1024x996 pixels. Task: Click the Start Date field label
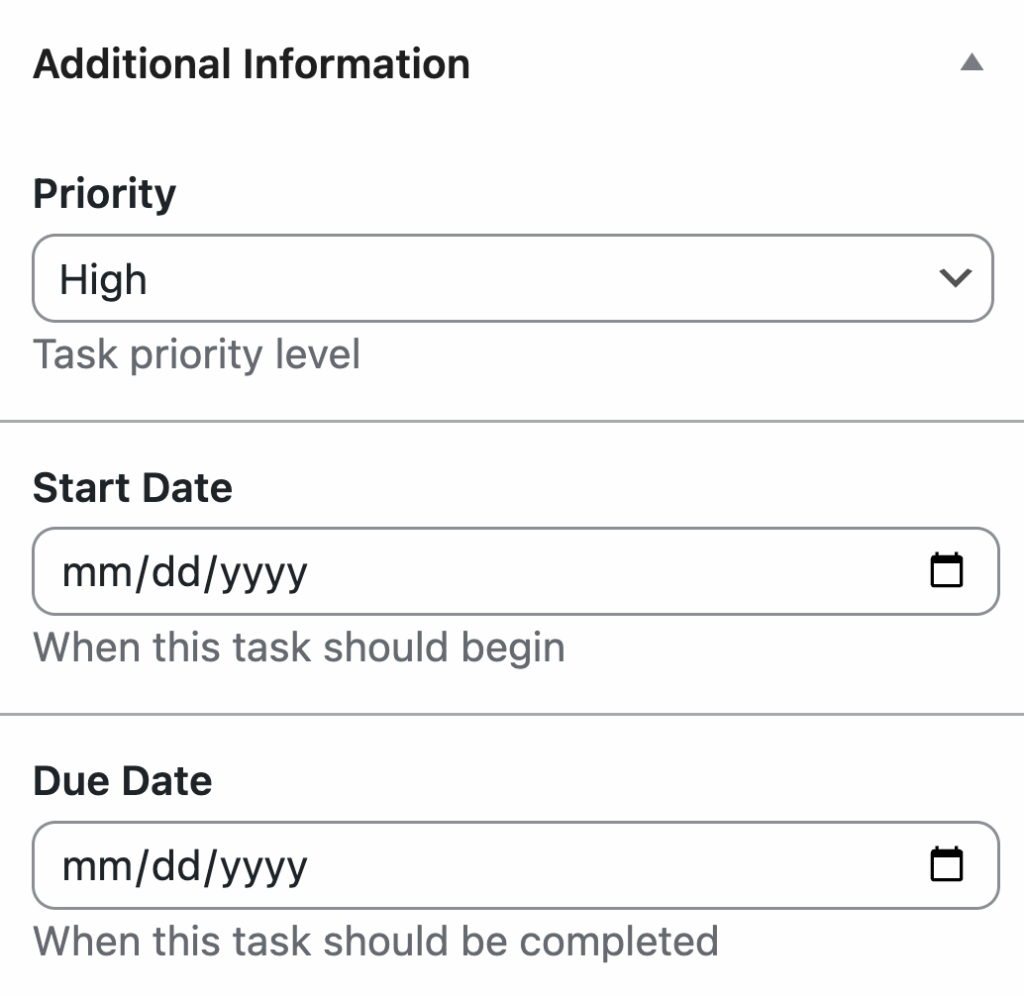[x=132, y=488]
